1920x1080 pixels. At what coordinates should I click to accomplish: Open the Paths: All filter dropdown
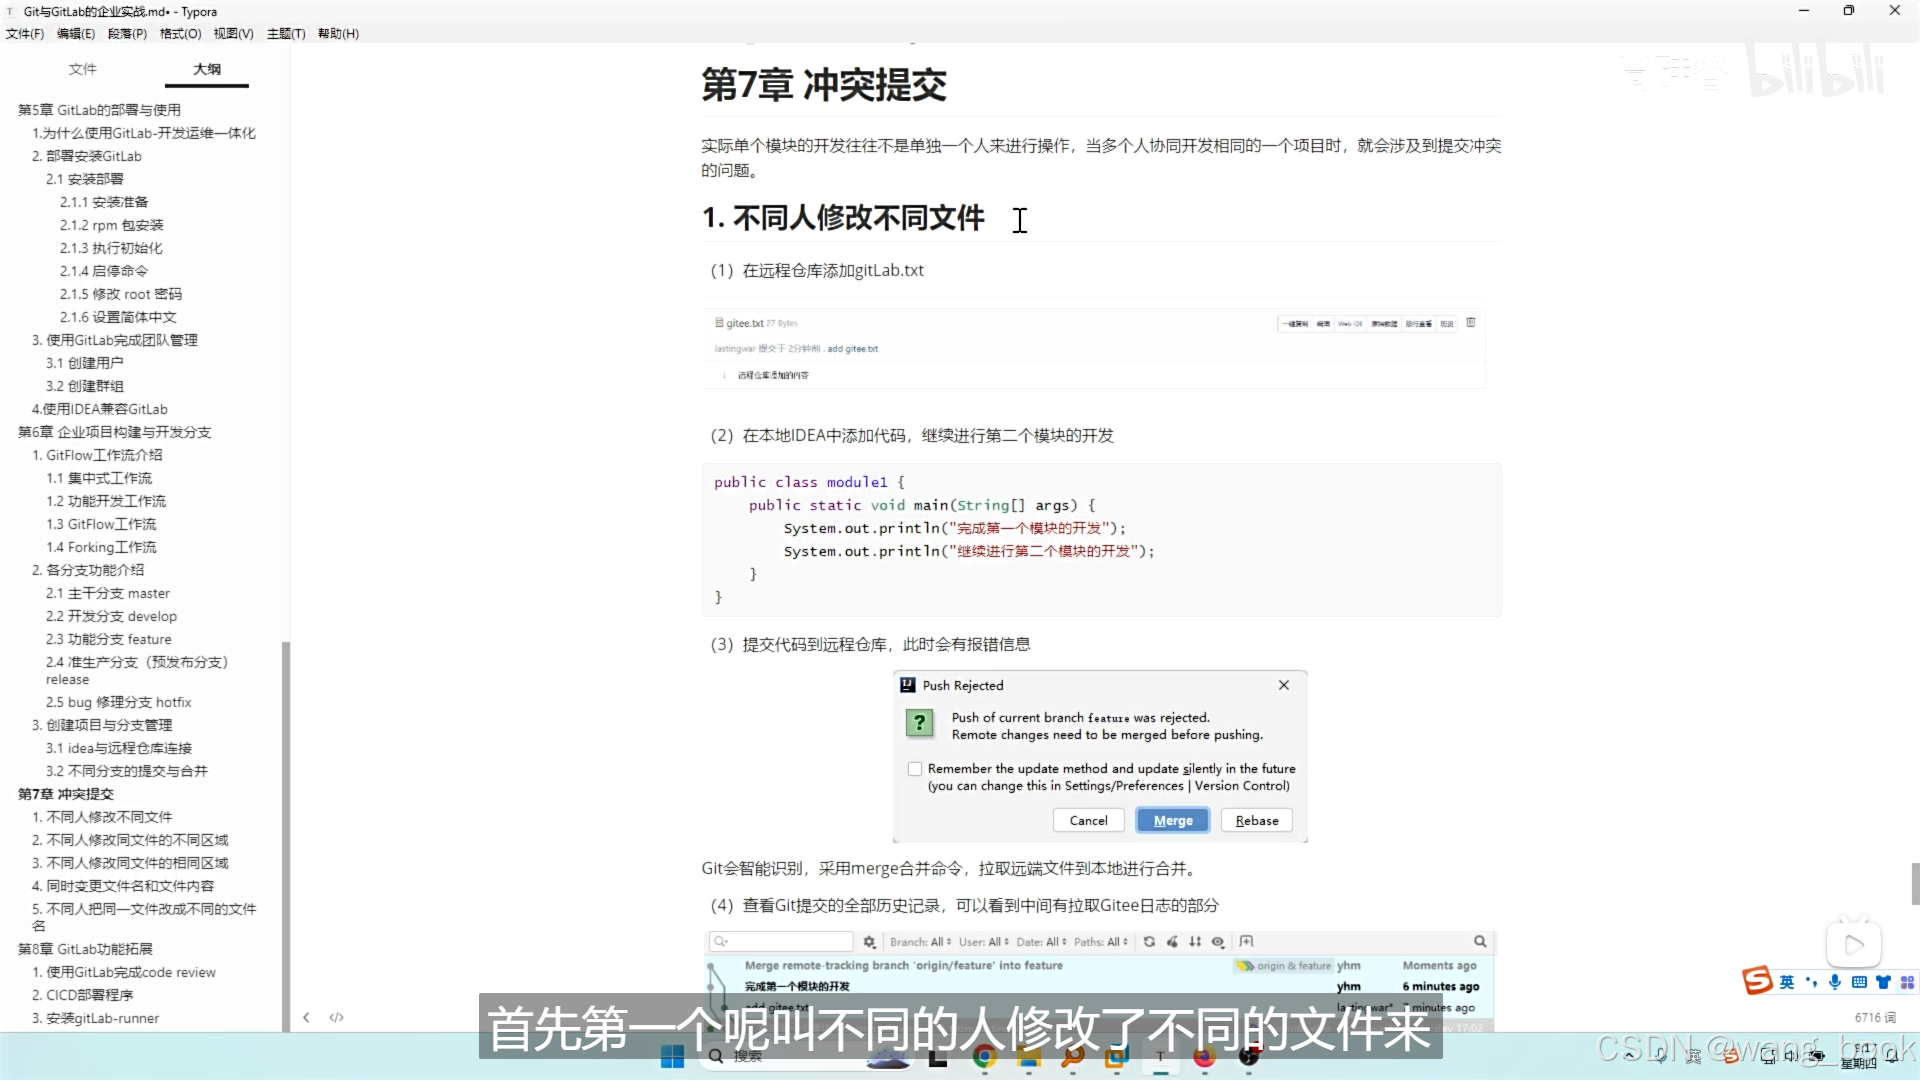(1101, 942)
